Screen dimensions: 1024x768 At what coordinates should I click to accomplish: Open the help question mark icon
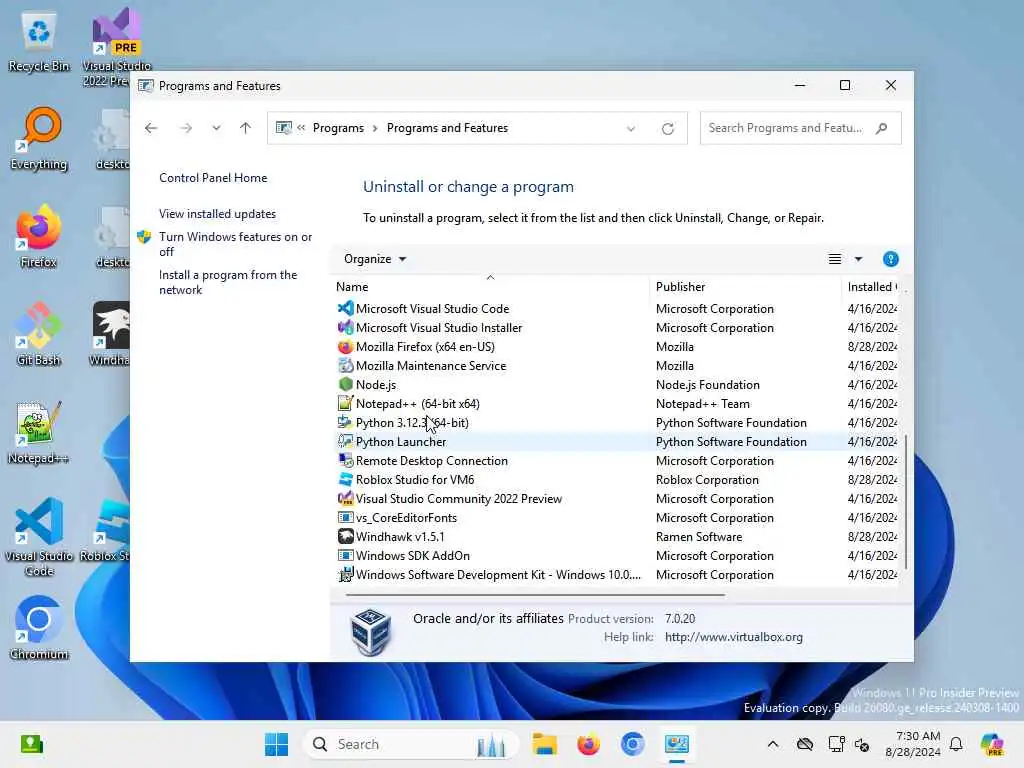890,259
